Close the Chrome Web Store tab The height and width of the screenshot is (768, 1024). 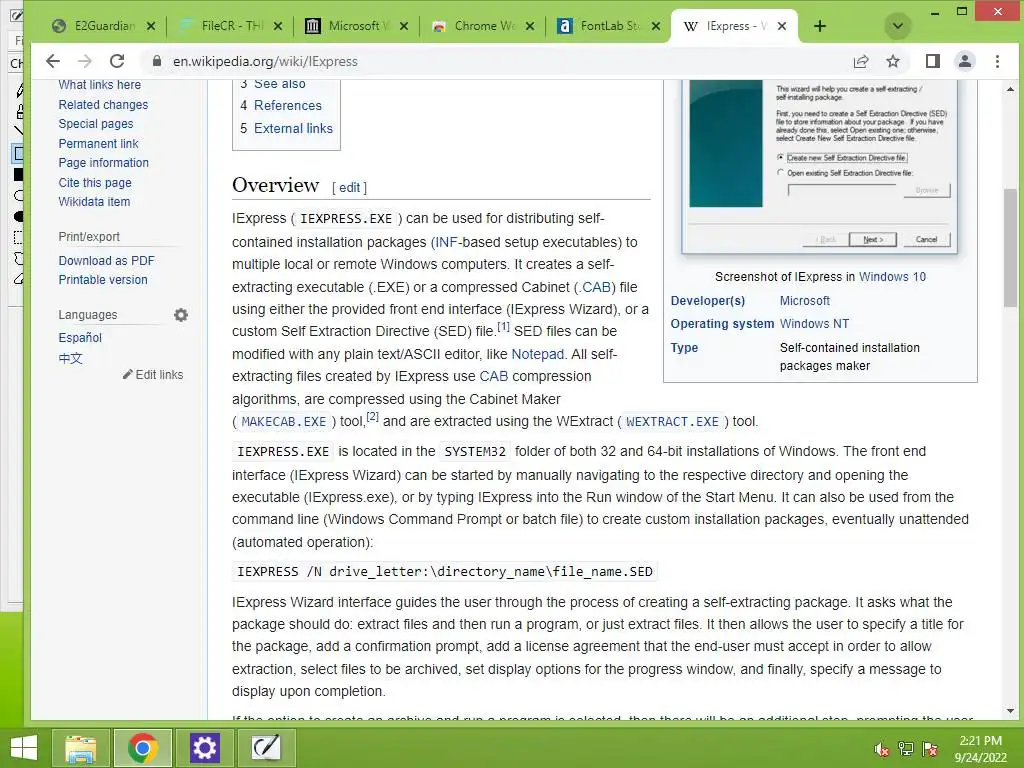click(x=530, y=26)
